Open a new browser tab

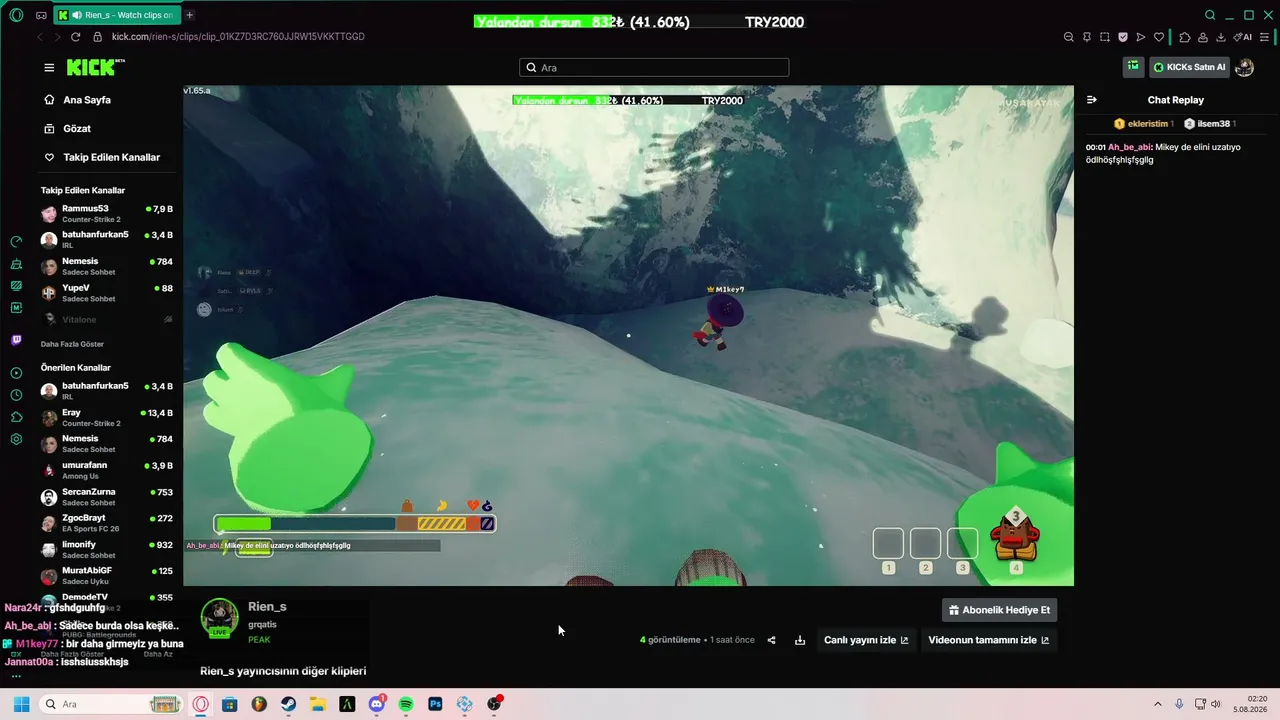190,15
